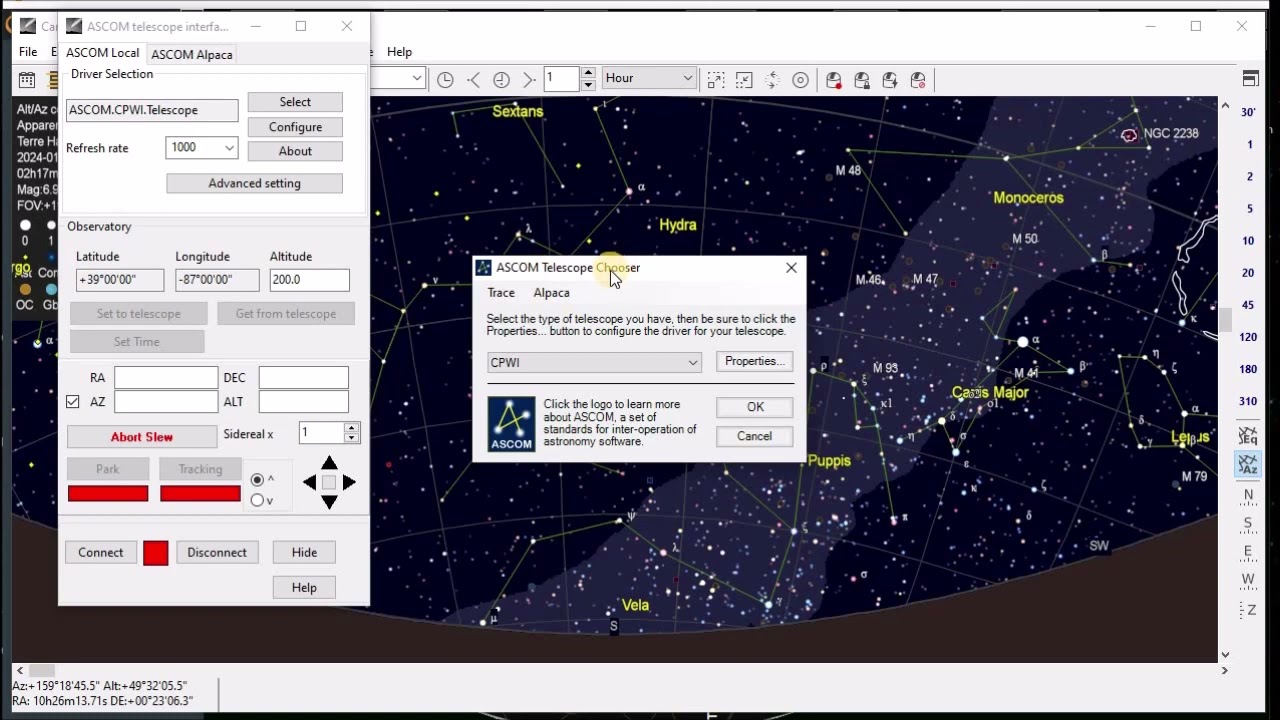Click telescope icon with red dot
Viewport: 1280px width, 720px height.
coord(834,80)
